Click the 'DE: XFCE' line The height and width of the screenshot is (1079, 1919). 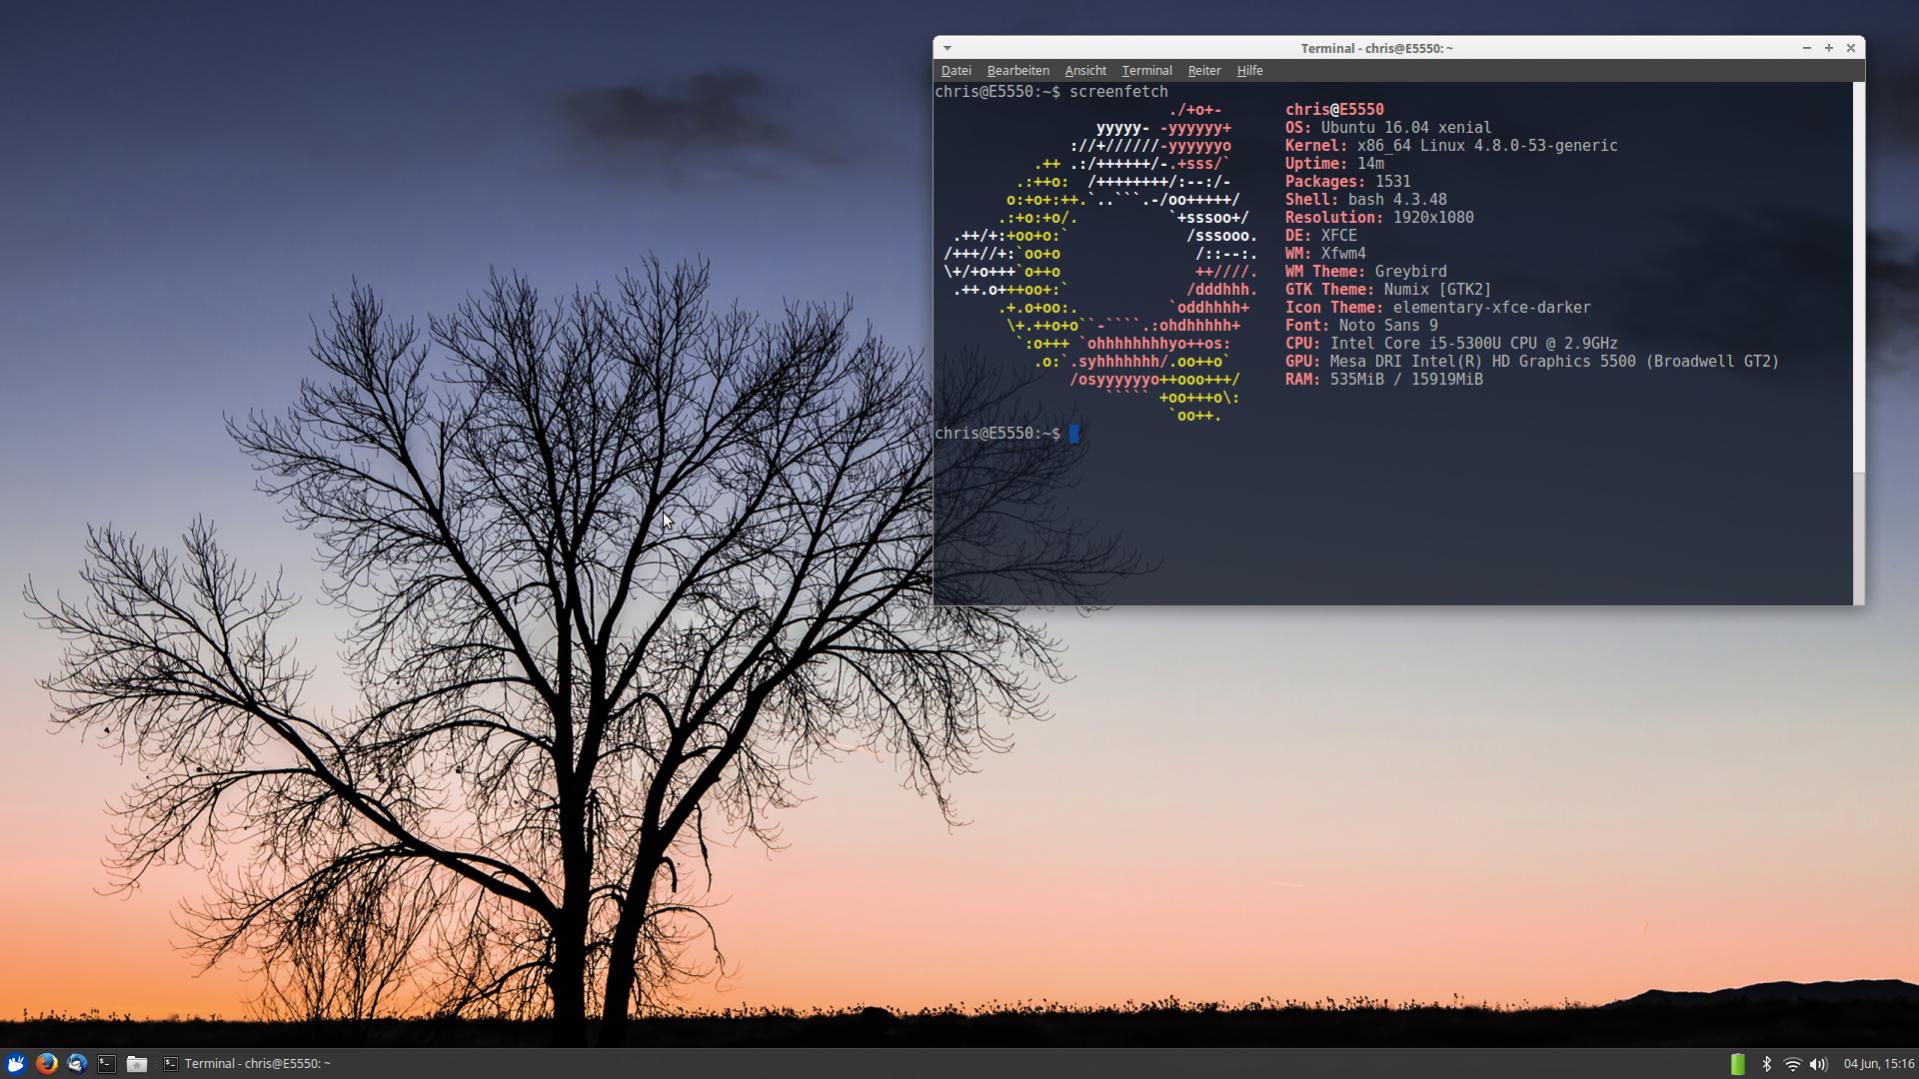pyautogui.click(x=1321, y=236)
